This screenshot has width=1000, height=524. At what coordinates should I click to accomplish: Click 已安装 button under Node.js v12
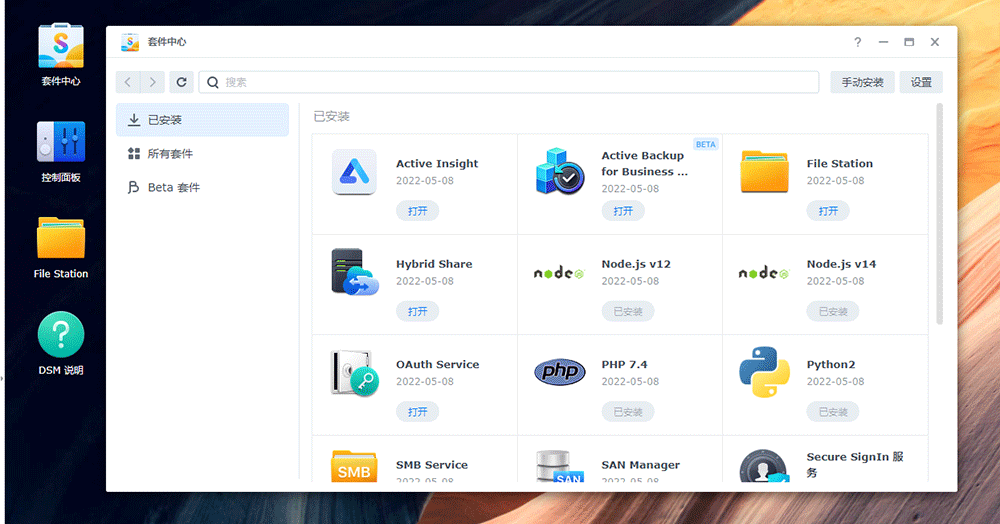(x=628, y=312)
